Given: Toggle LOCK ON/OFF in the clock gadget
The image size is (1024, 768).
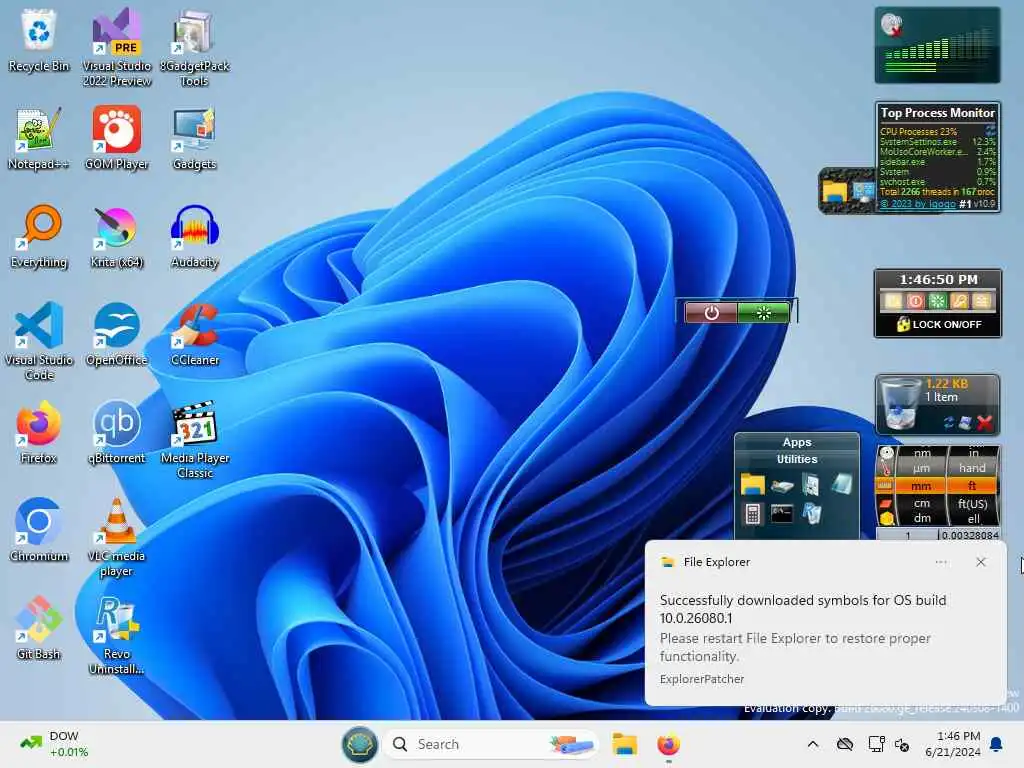Looking at the screenshot, I should click(x=938, y=325).
